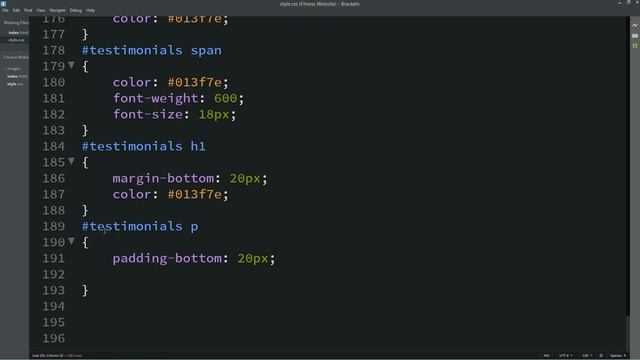
Task: Open the Fitness Website project dropdown
Action: click(16, 57)
